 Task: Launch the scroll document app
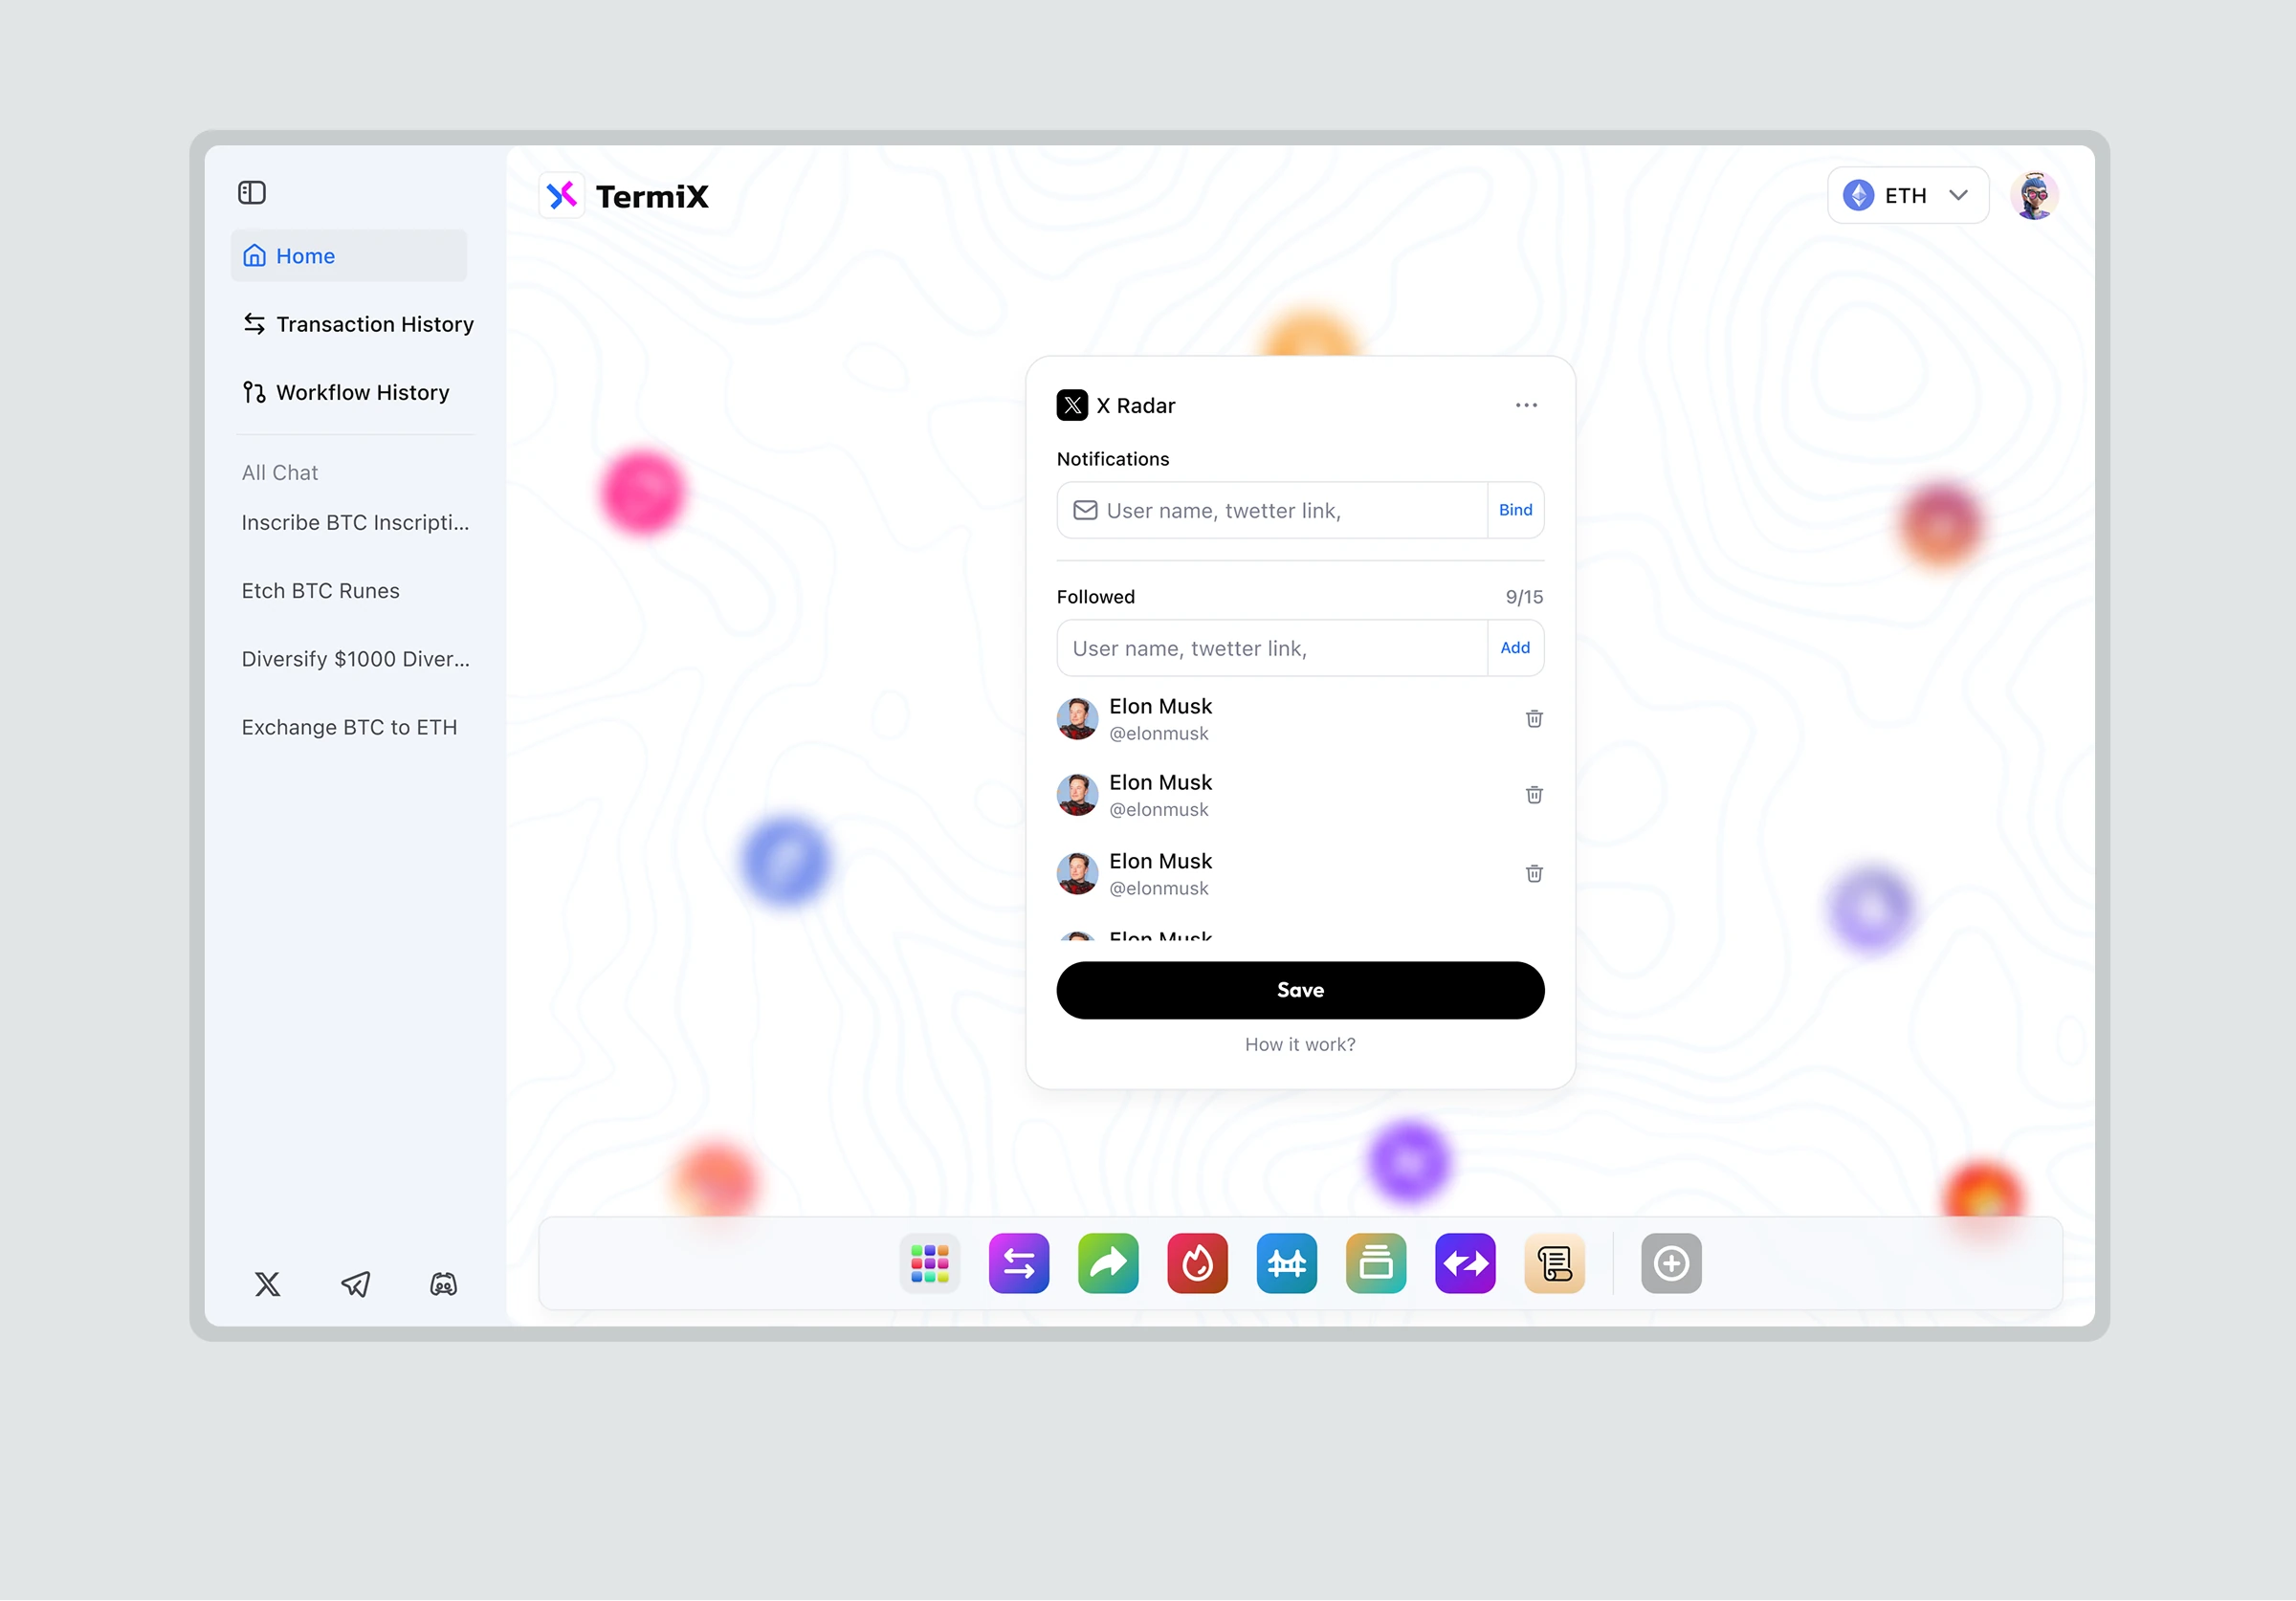tap(1555, 1263)
